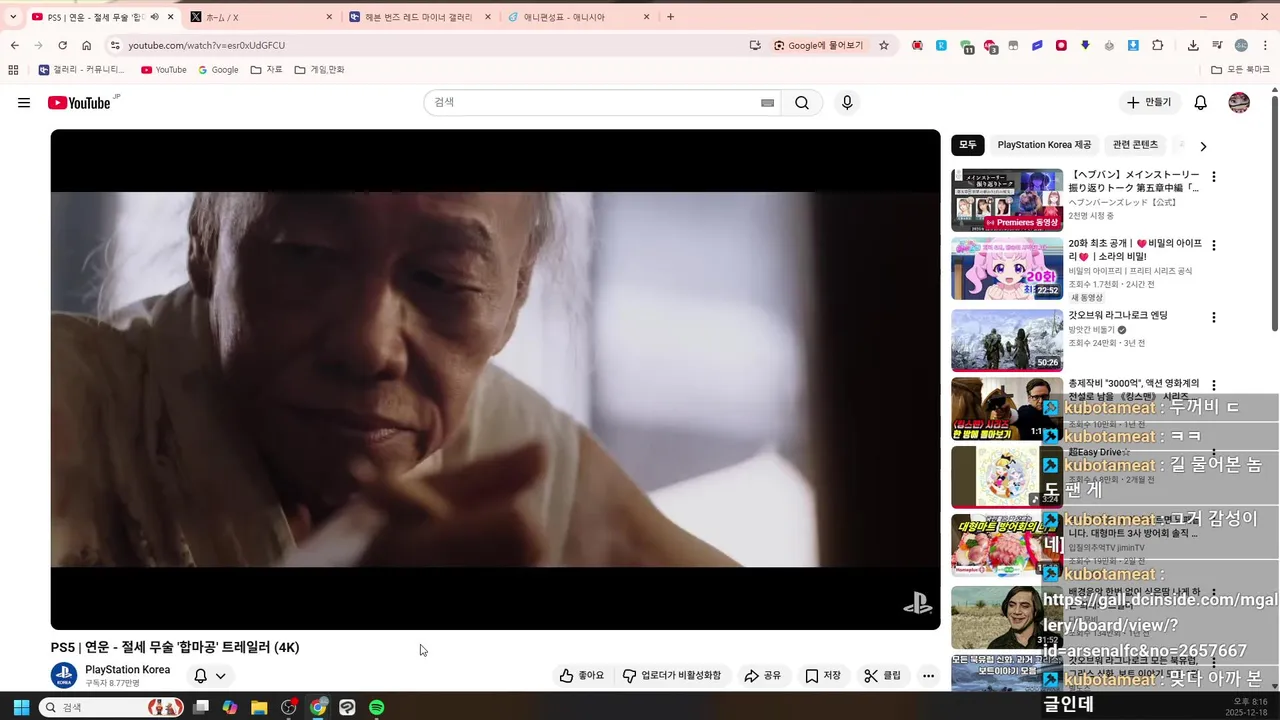Show more filter chips with right arrow
The height and width of the screenshot is (720, 1280).
coord(1203,146)
